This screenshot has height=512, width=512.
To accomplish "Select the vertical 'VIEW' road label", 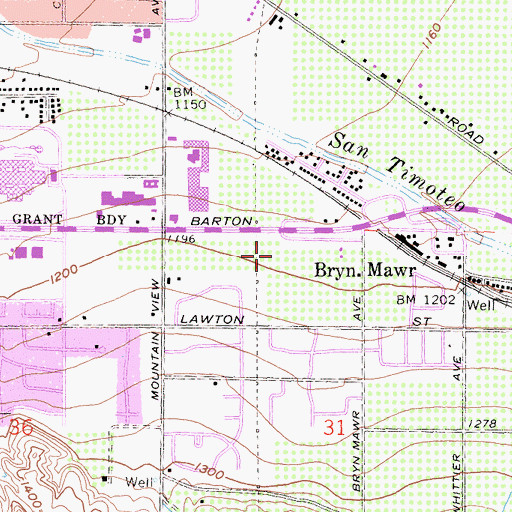I will 155,294.
